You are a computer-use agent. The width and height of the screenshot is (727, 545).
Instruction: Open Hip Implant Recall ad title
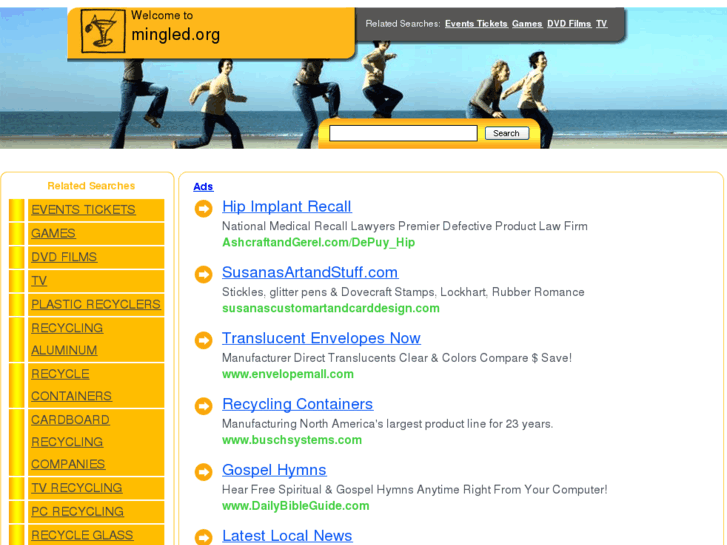pos(287,206)
